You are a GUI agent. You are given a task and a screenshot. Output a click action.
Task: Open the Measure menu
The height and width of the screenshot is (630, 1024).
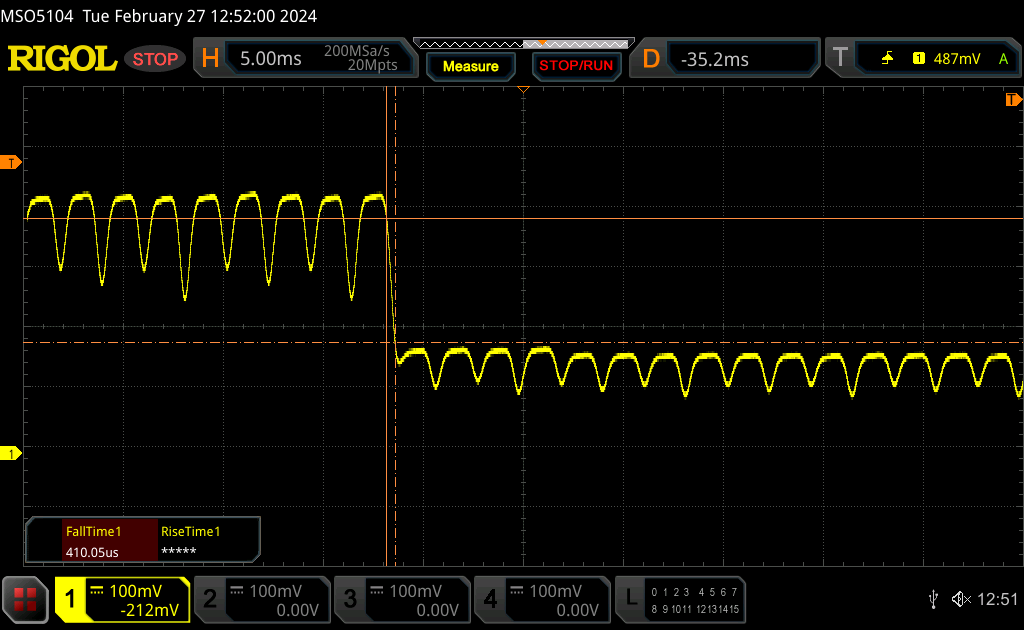click(470, 66)
